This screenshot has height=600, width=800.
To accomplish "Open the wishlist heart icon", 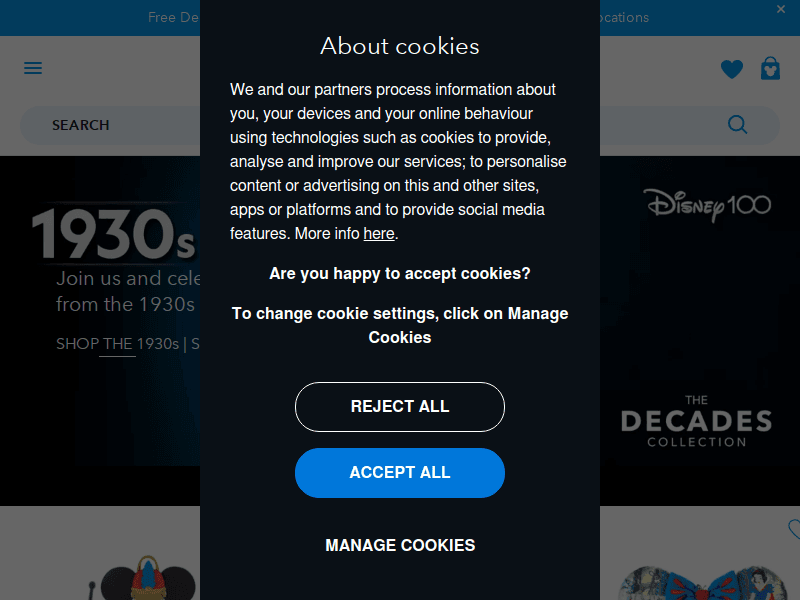I will (x=732, y=69).
